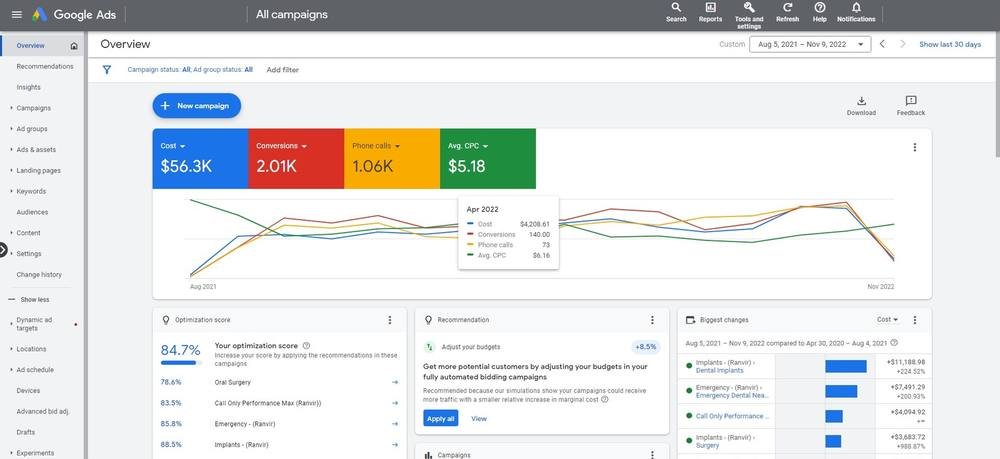This screenshot has width=1000, height=459.
Task: Click the optimization score progress bar
Action: (181, 362)
